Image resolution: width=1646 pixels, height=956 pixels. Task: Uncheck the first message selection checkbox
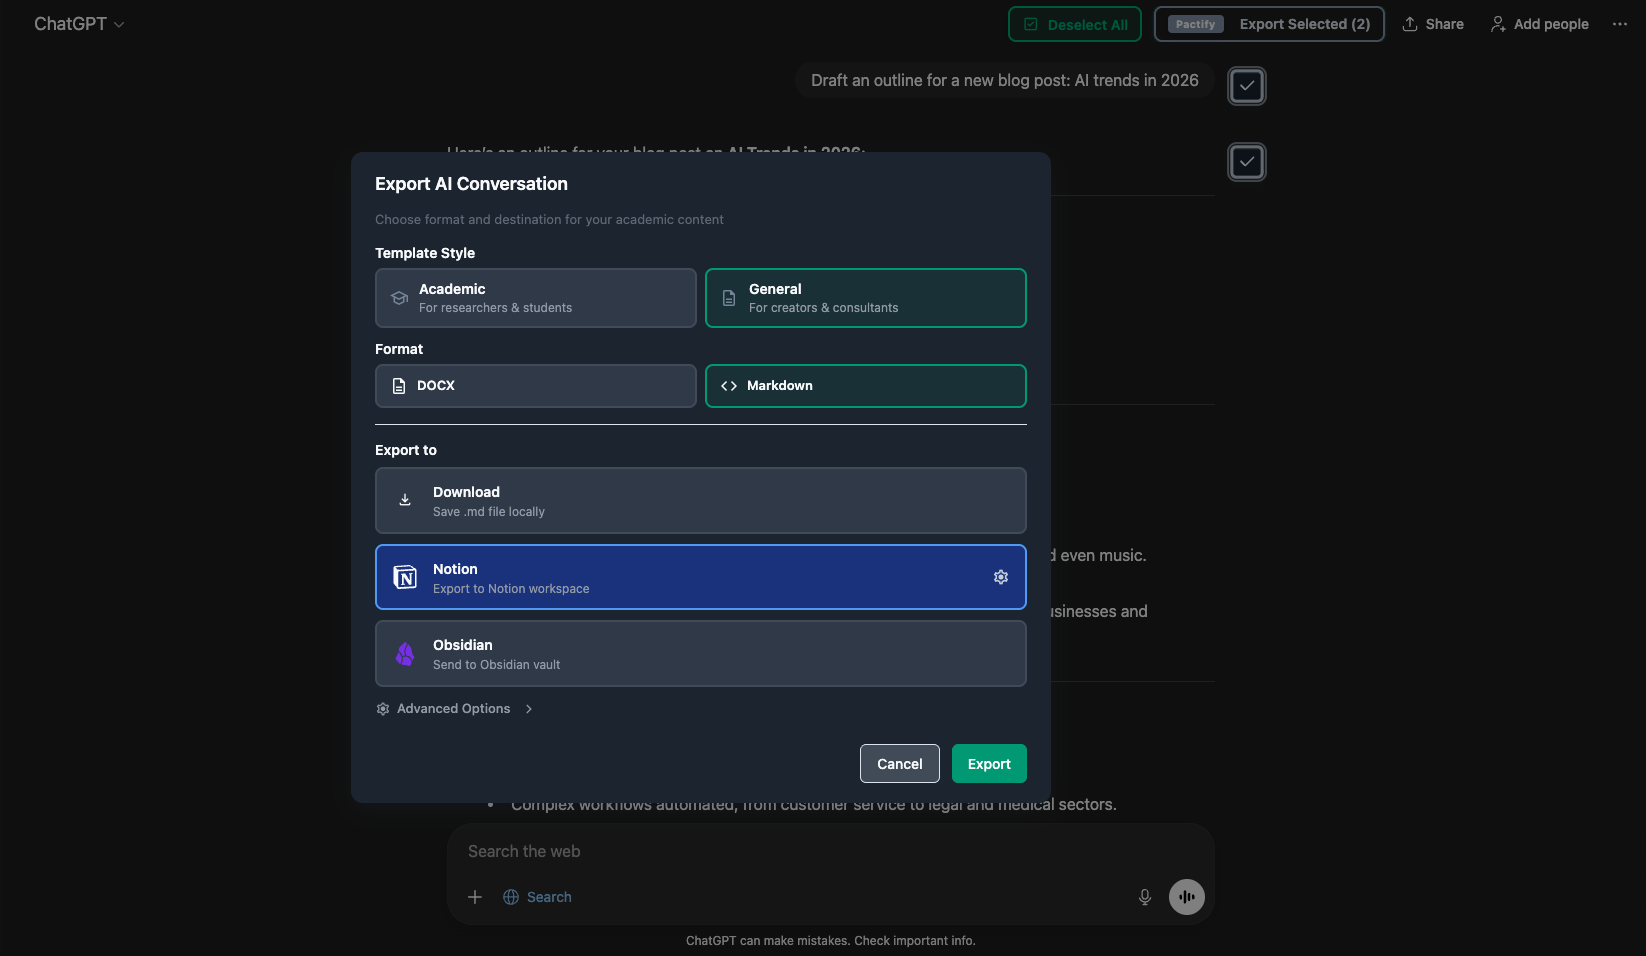1246,85
